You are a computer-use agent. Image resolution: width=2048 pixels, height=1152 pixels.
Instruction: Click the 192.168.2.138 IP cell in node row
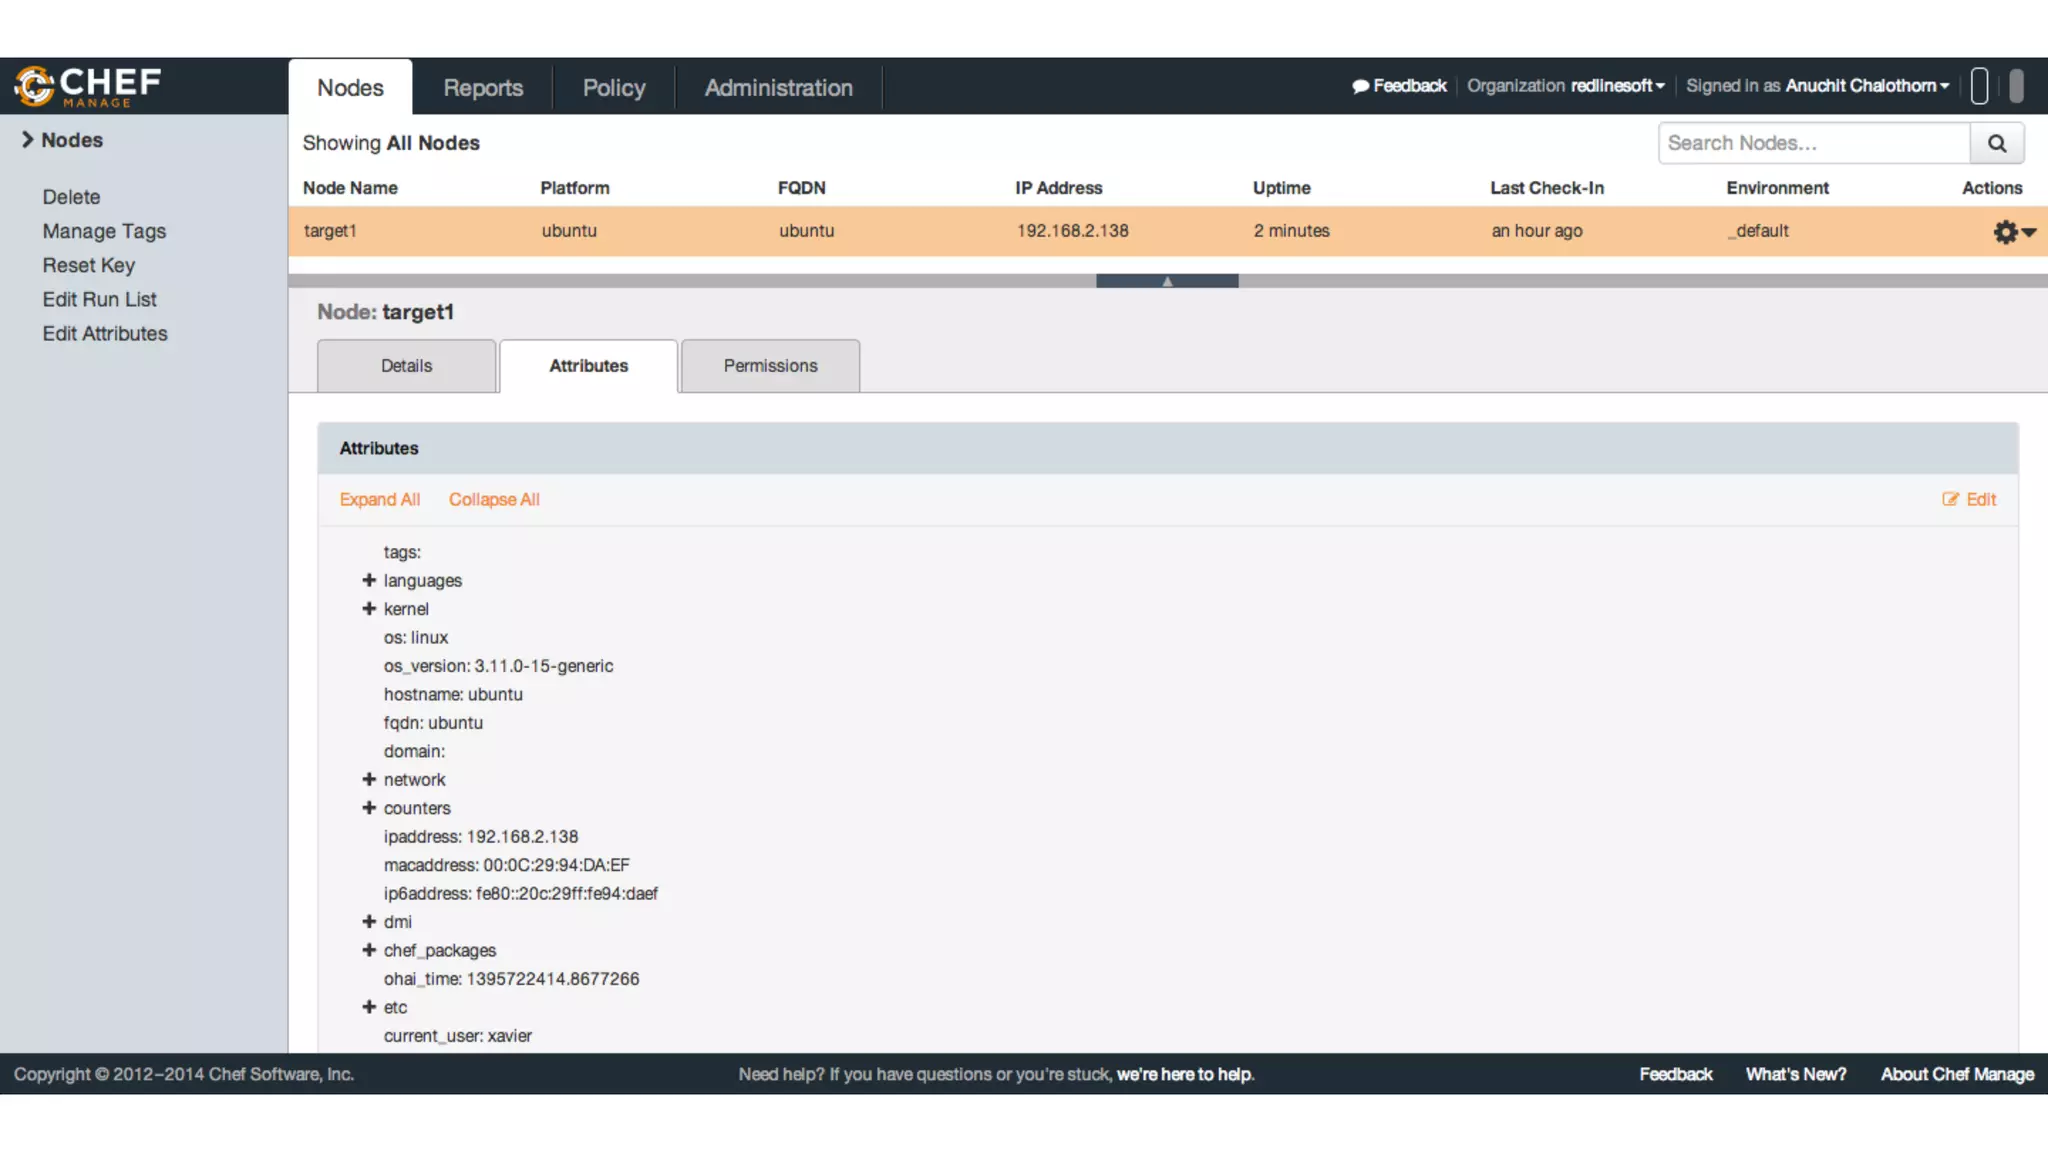pyautogui.click(x=1073, y=231)
